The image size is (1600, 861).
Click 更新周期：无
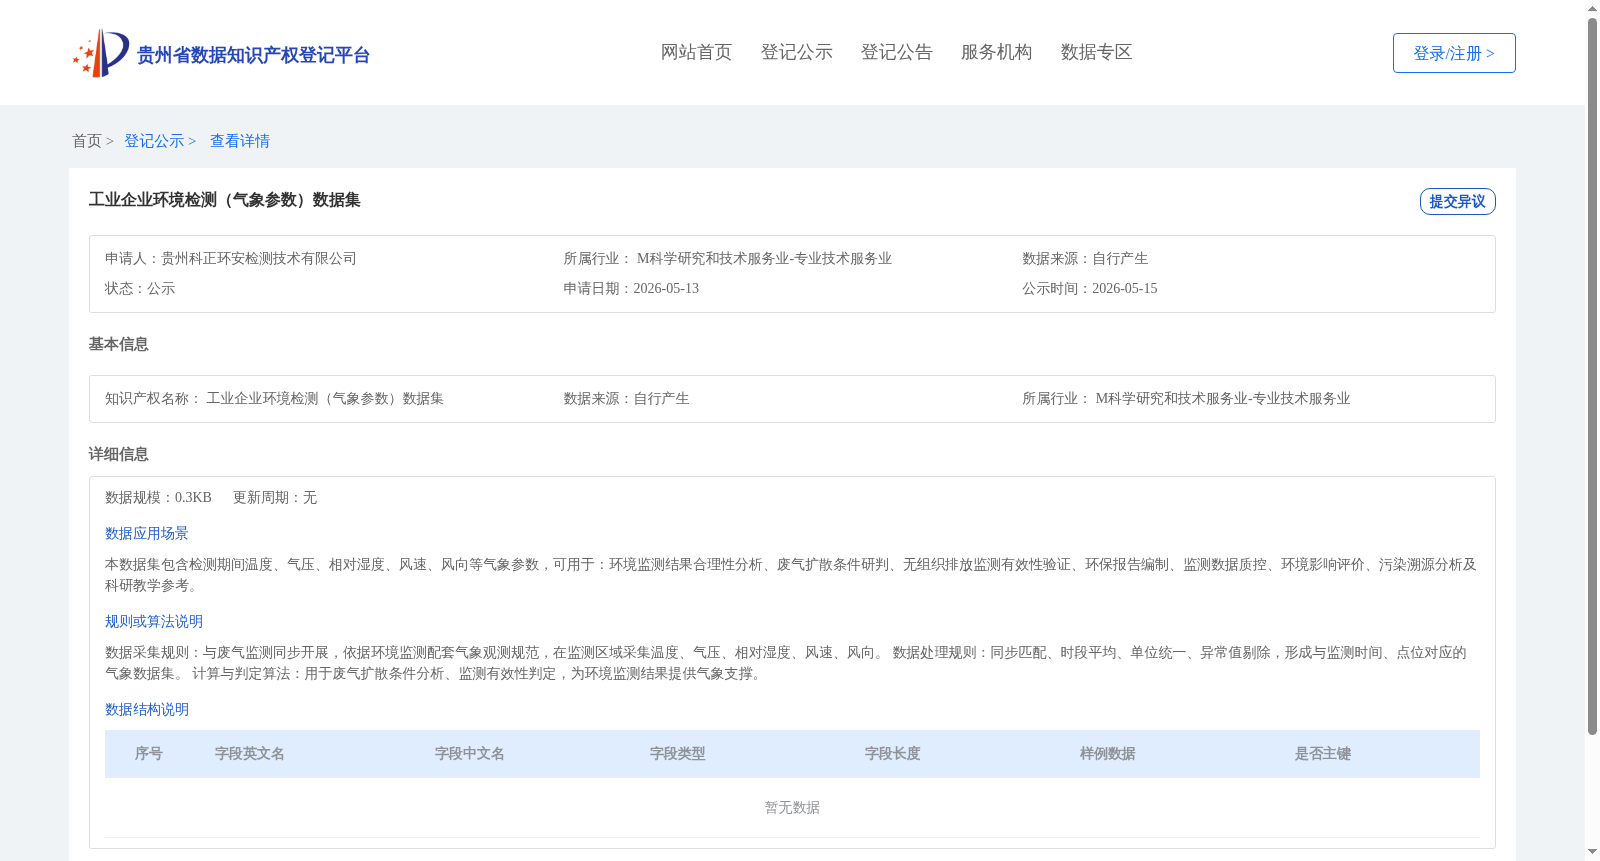click(275, 497)
